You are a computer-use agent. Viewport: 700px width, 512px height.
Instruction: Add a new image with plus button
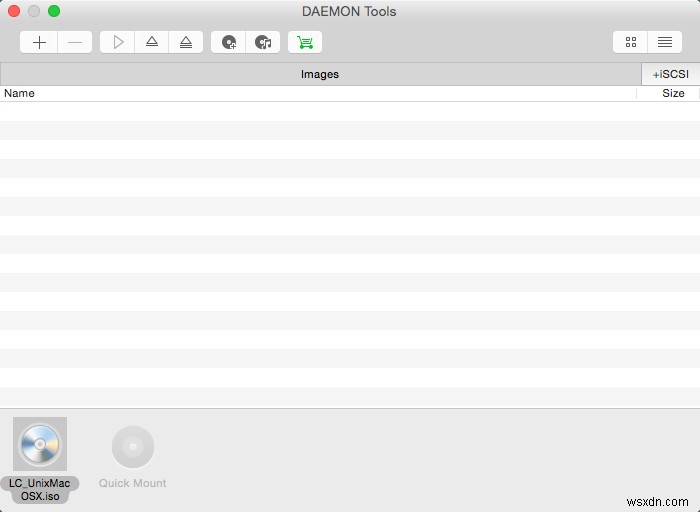click(39, 42)
